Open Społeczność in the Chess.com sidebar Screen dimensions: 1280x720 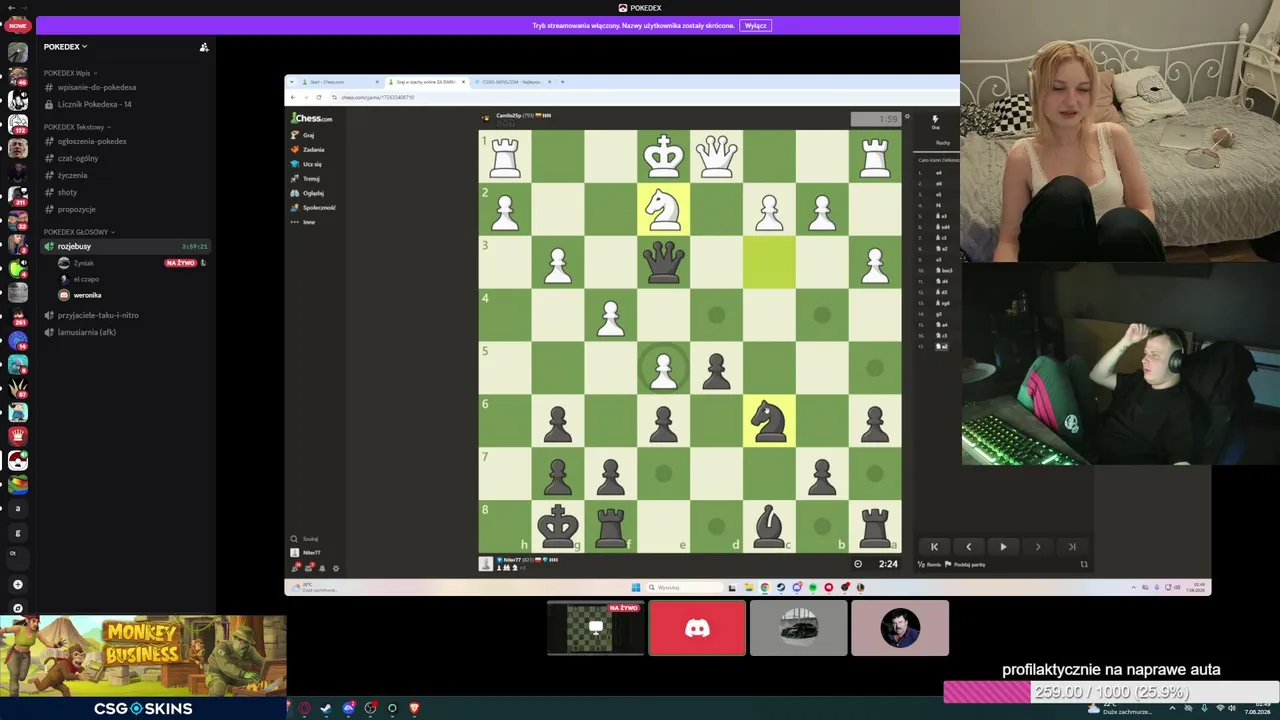[x=313, y=208]
